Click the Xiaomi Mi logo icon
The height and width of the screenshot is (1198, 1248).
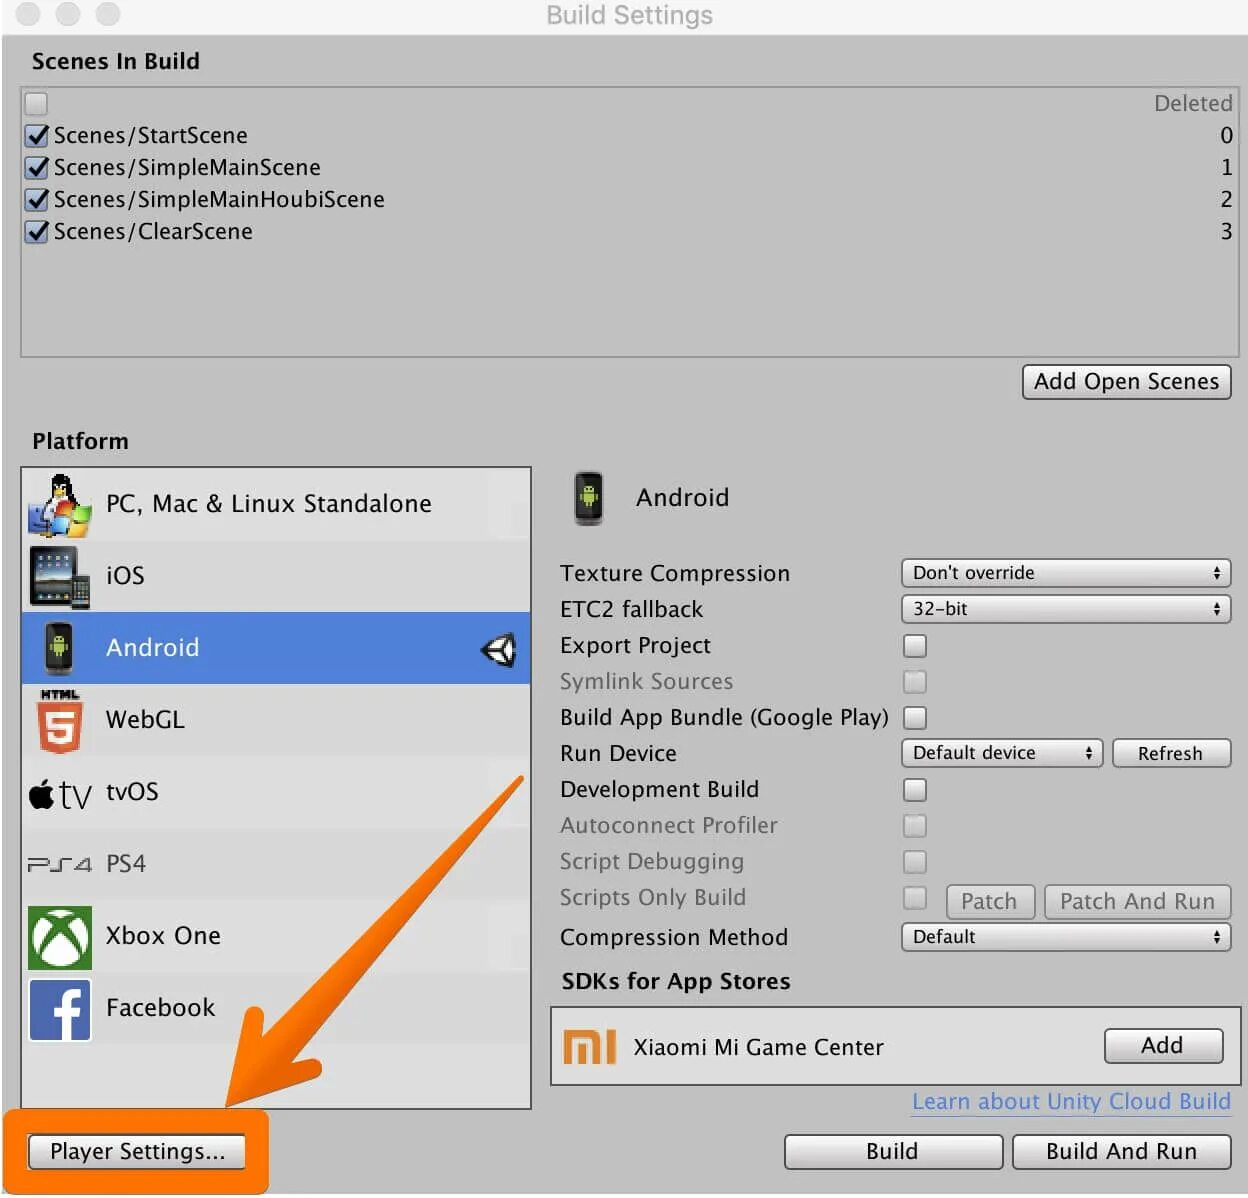[590, 1047]
